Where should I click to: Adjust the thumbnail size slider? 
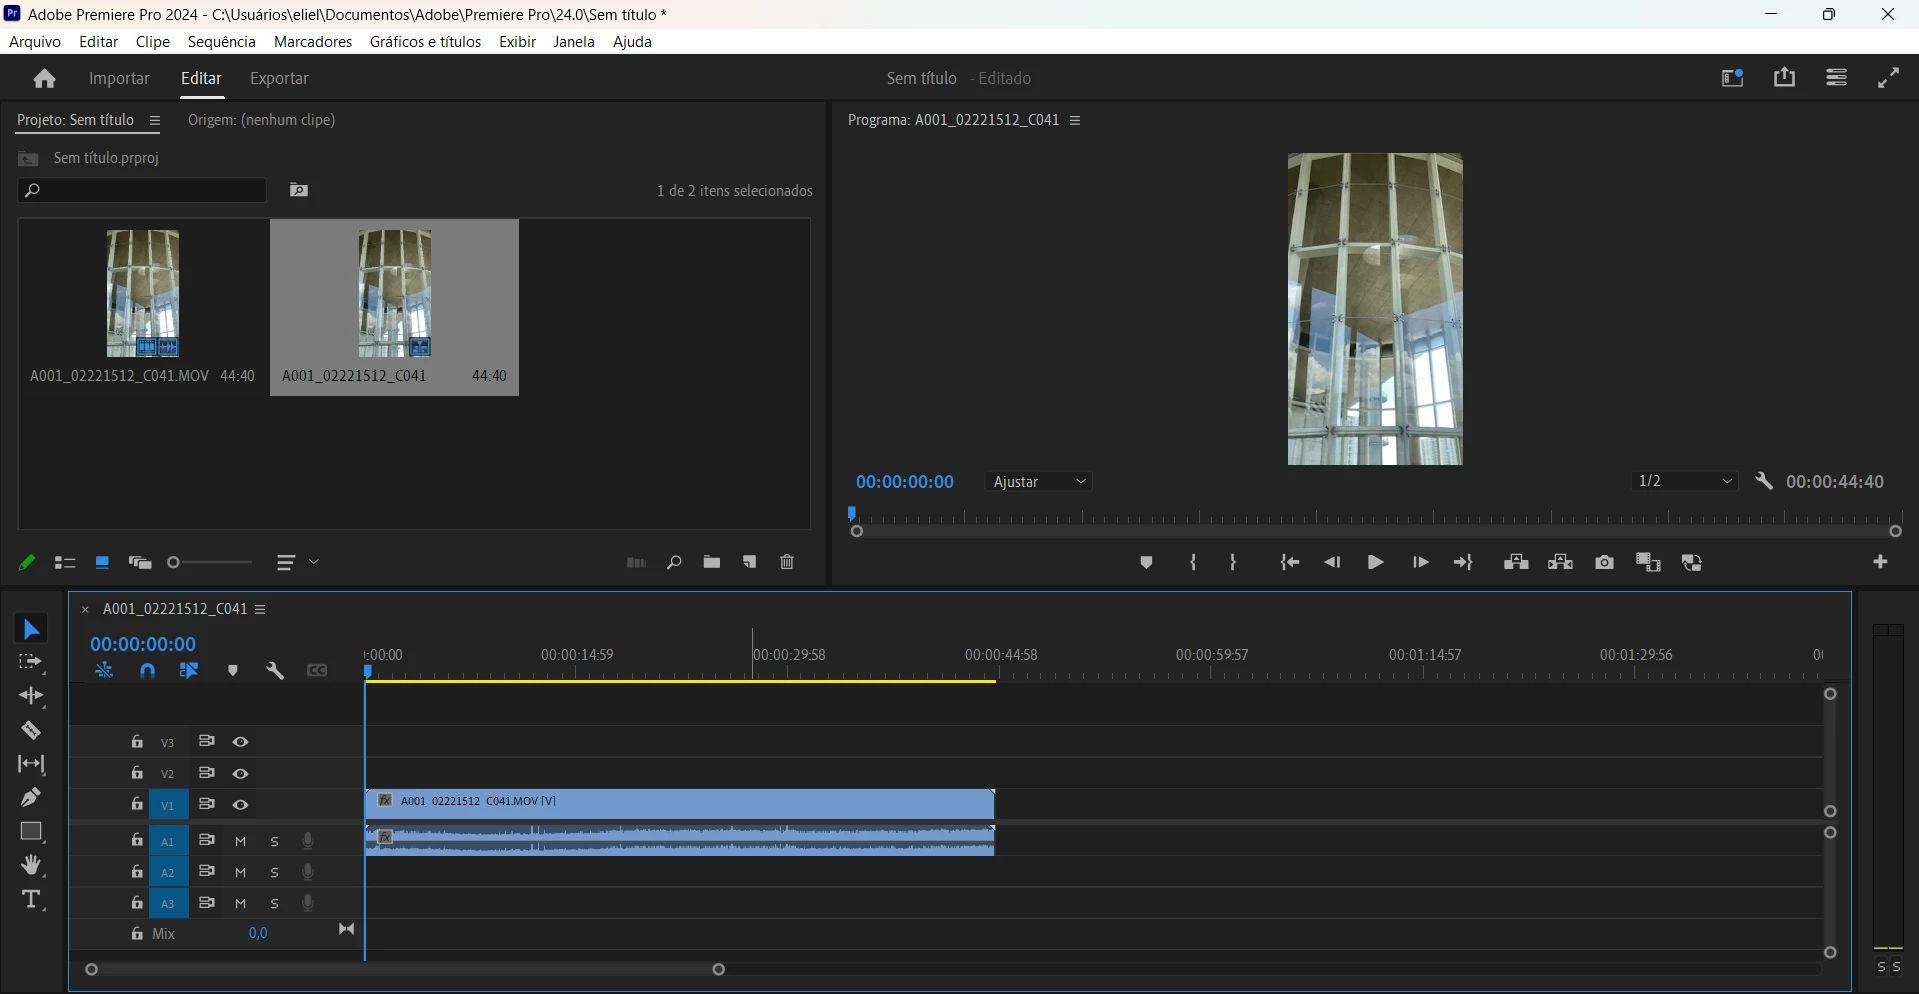pos(209,564)
